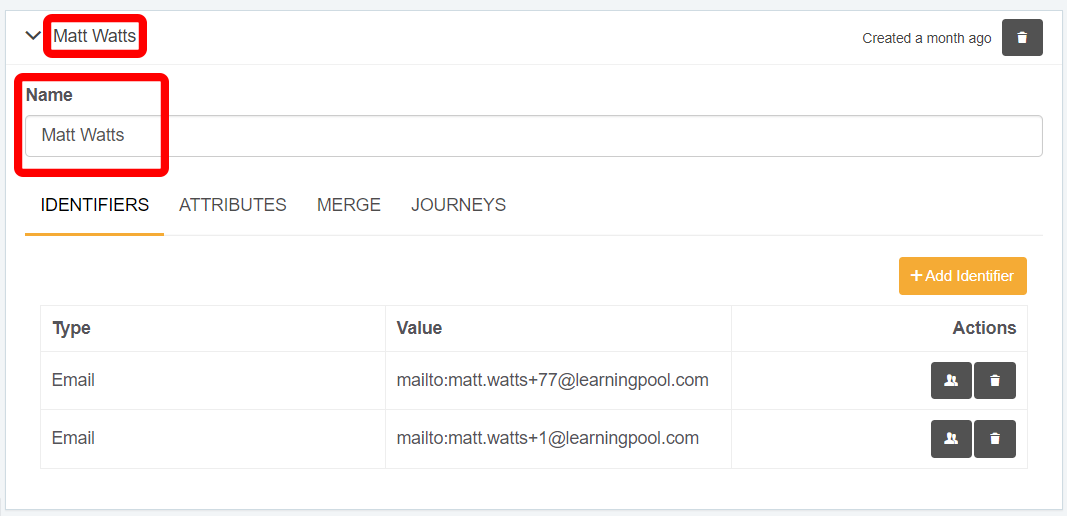Delete the matt.watts+77 email identifier
This screenshot has width=1067, height=516.
995,381
